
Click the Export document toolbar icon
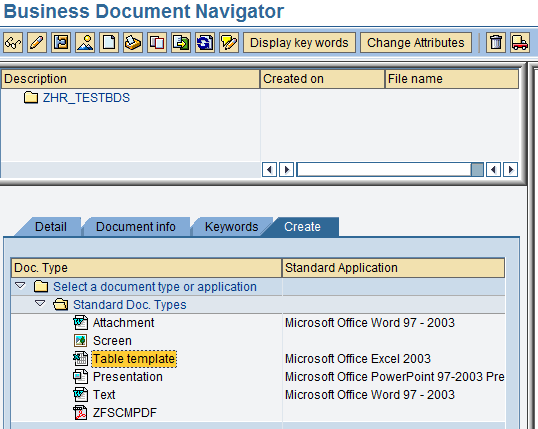tap(181, 43)
